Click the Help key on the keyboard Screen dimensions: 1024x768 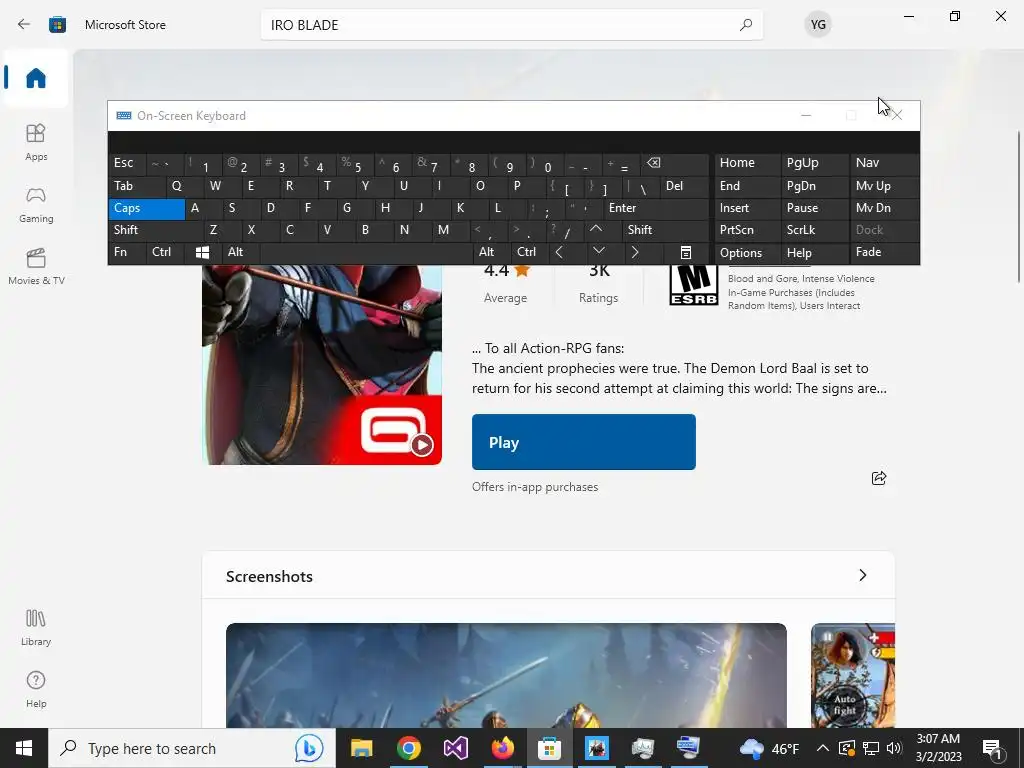point(813,252)
